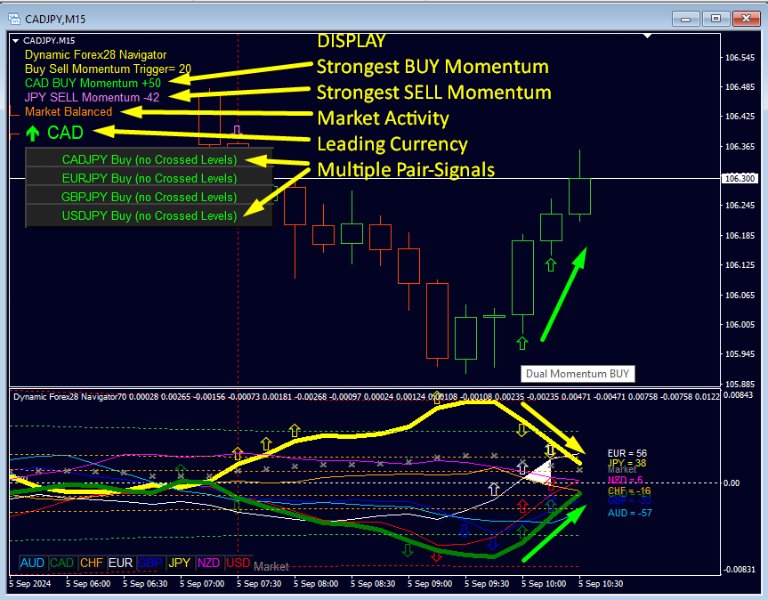The height and width of the screenshot is (600, 768).
Task: Click the pink down arrow above early candle
Action: point(238,130)
